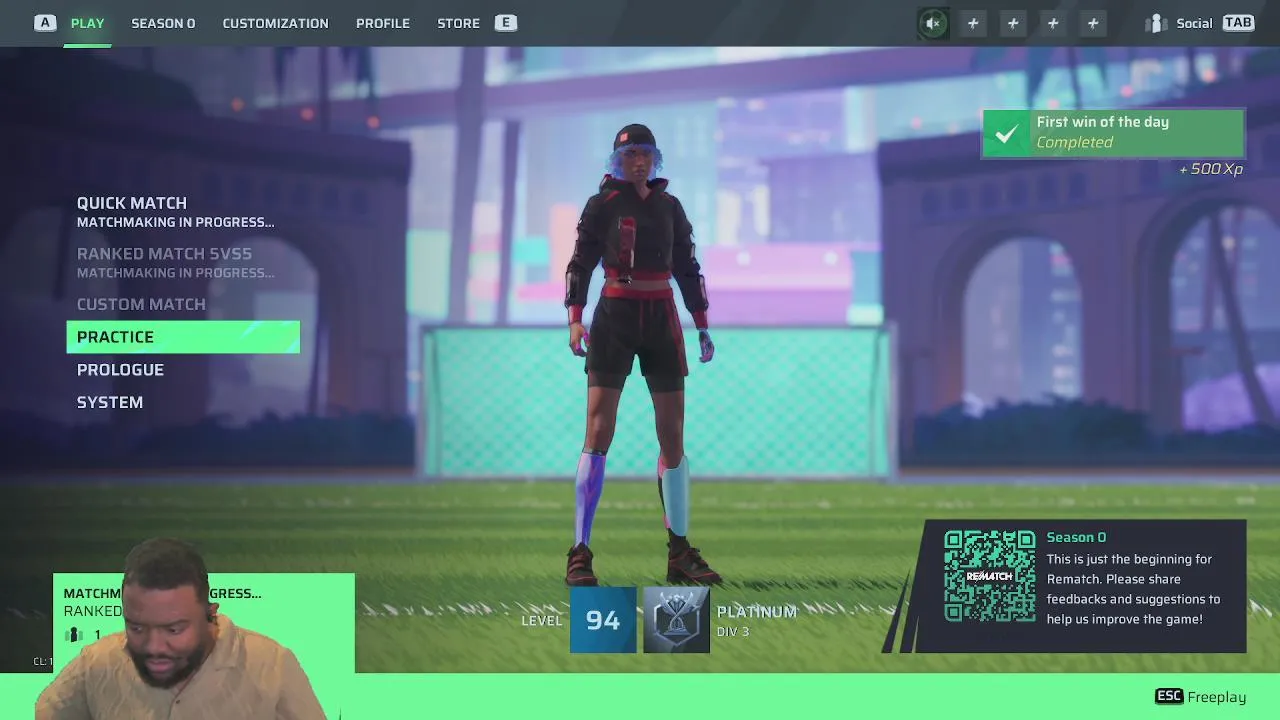The image size is (1280, 720).
Task: Click the Rematch QR code
Action: pos(990,576)
